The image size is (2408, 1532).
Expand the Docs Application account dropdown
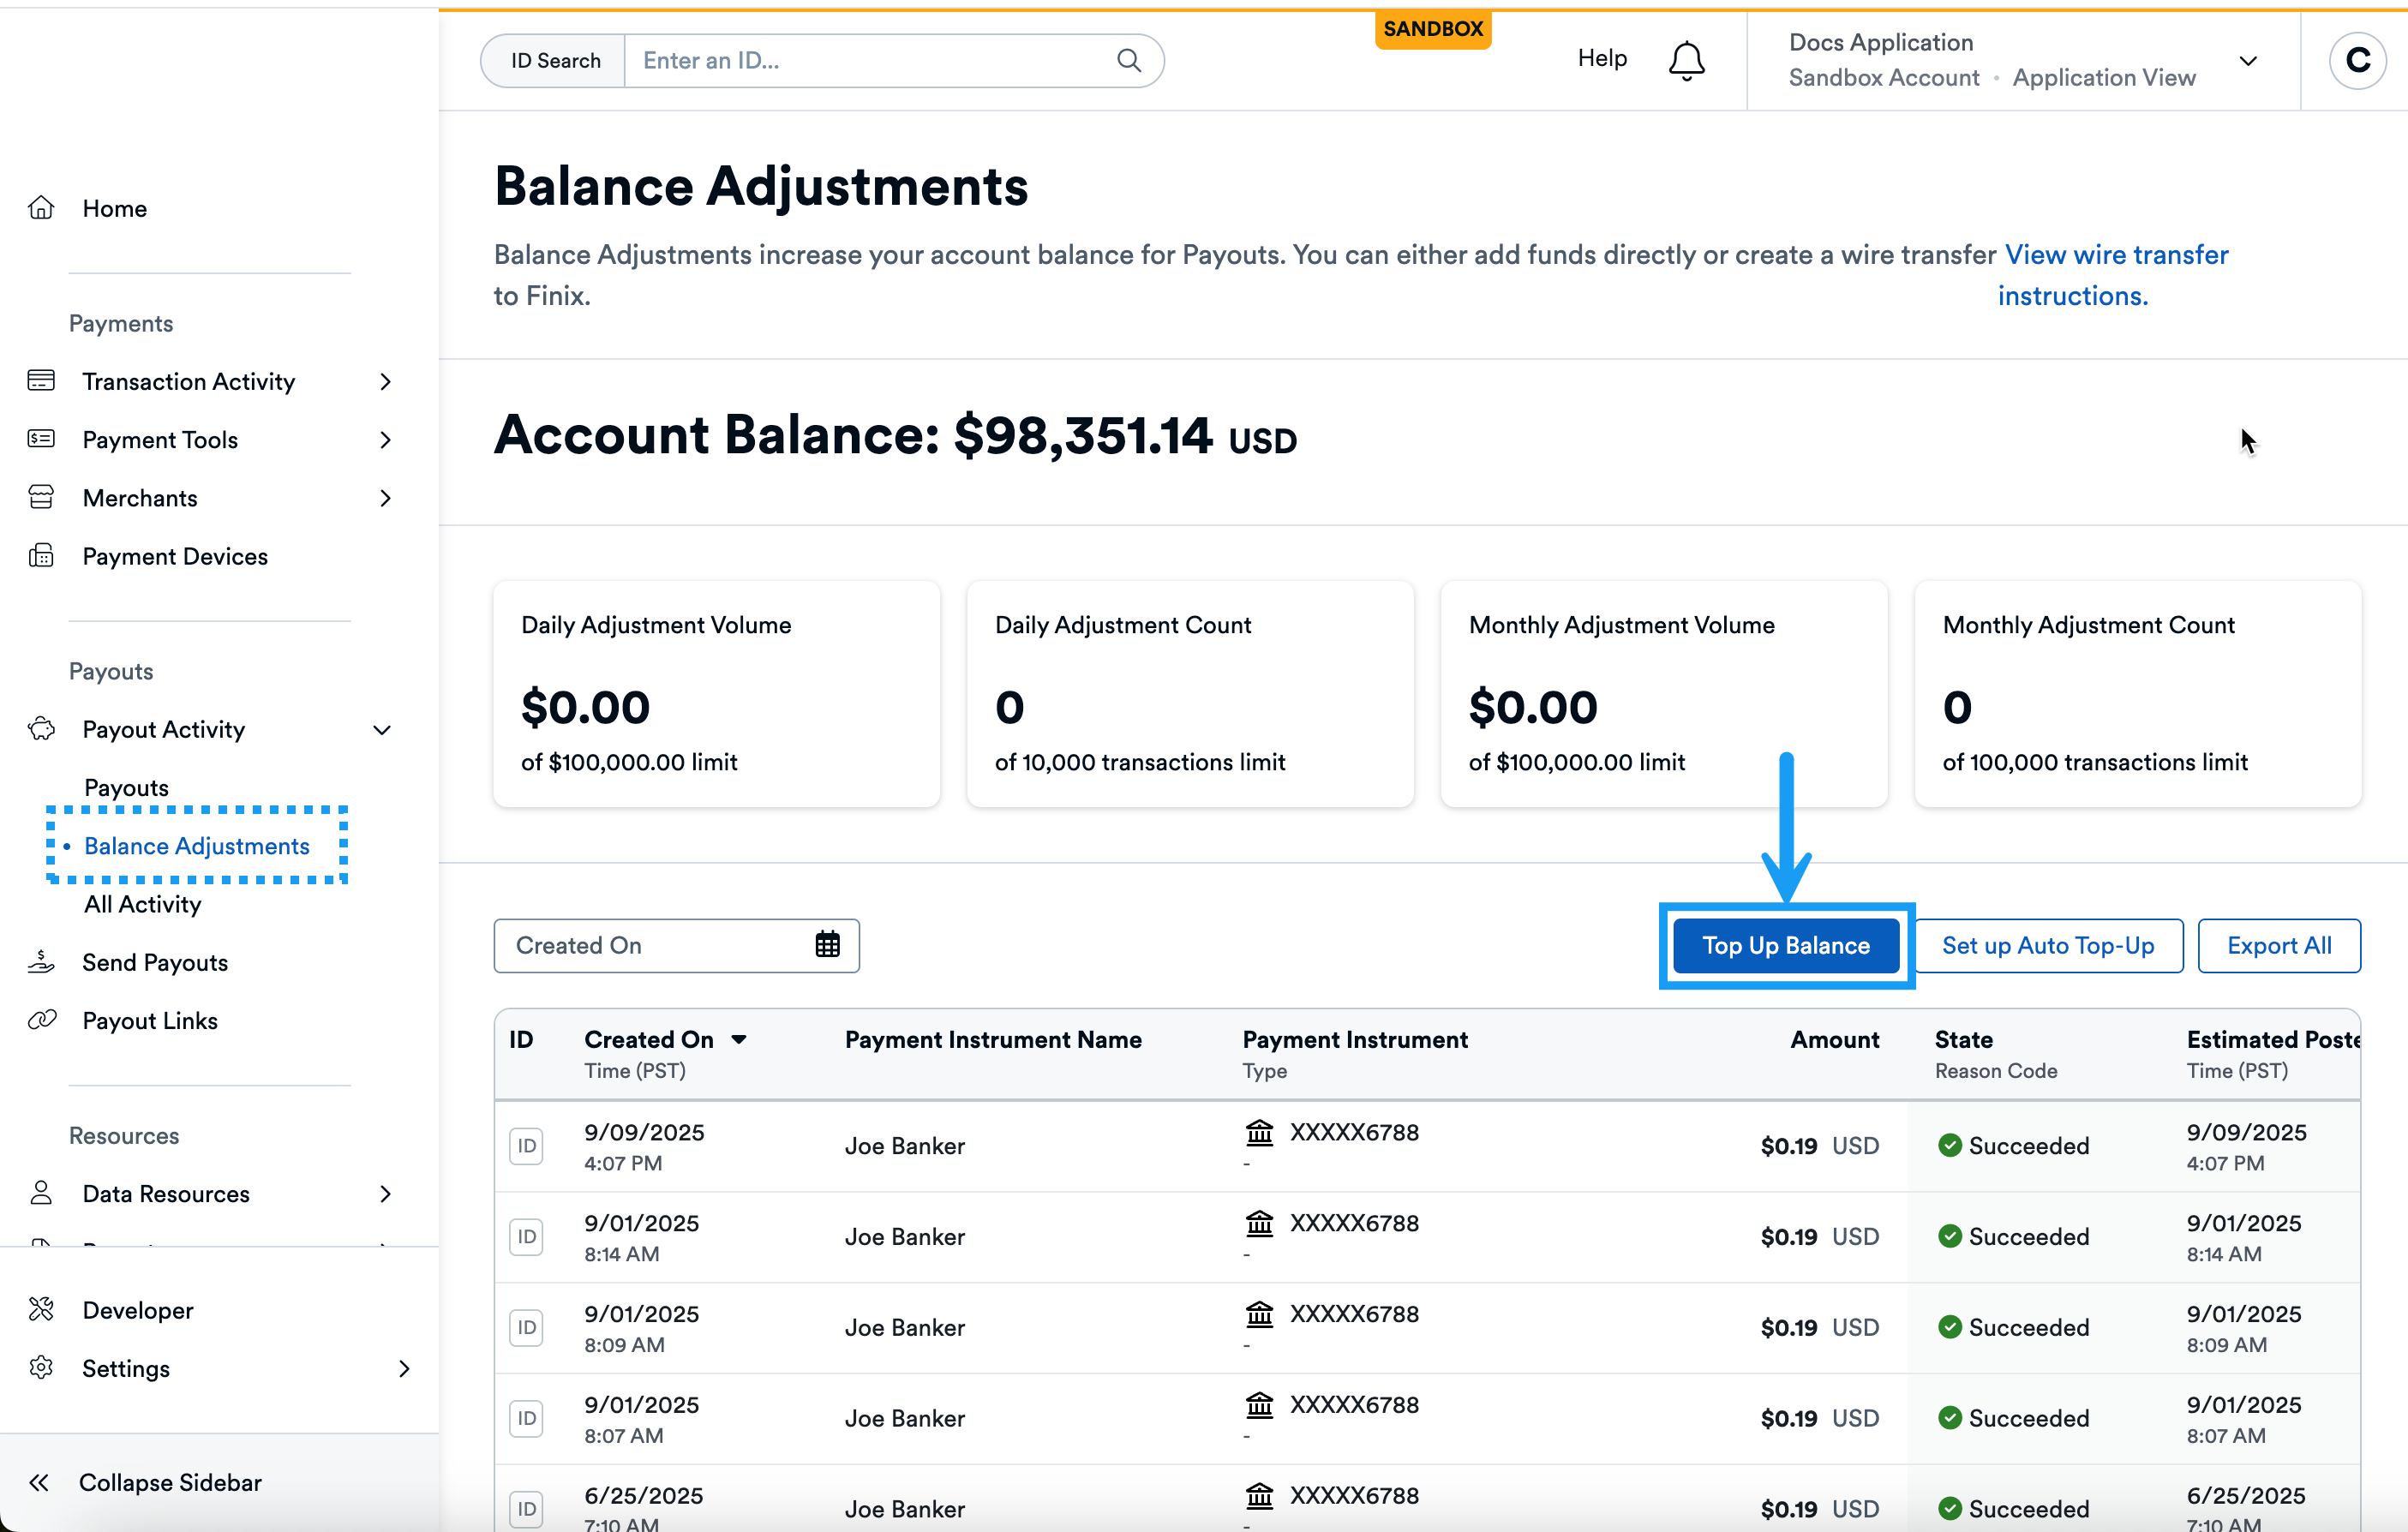pyautogui.click(x=2248, y=60)
